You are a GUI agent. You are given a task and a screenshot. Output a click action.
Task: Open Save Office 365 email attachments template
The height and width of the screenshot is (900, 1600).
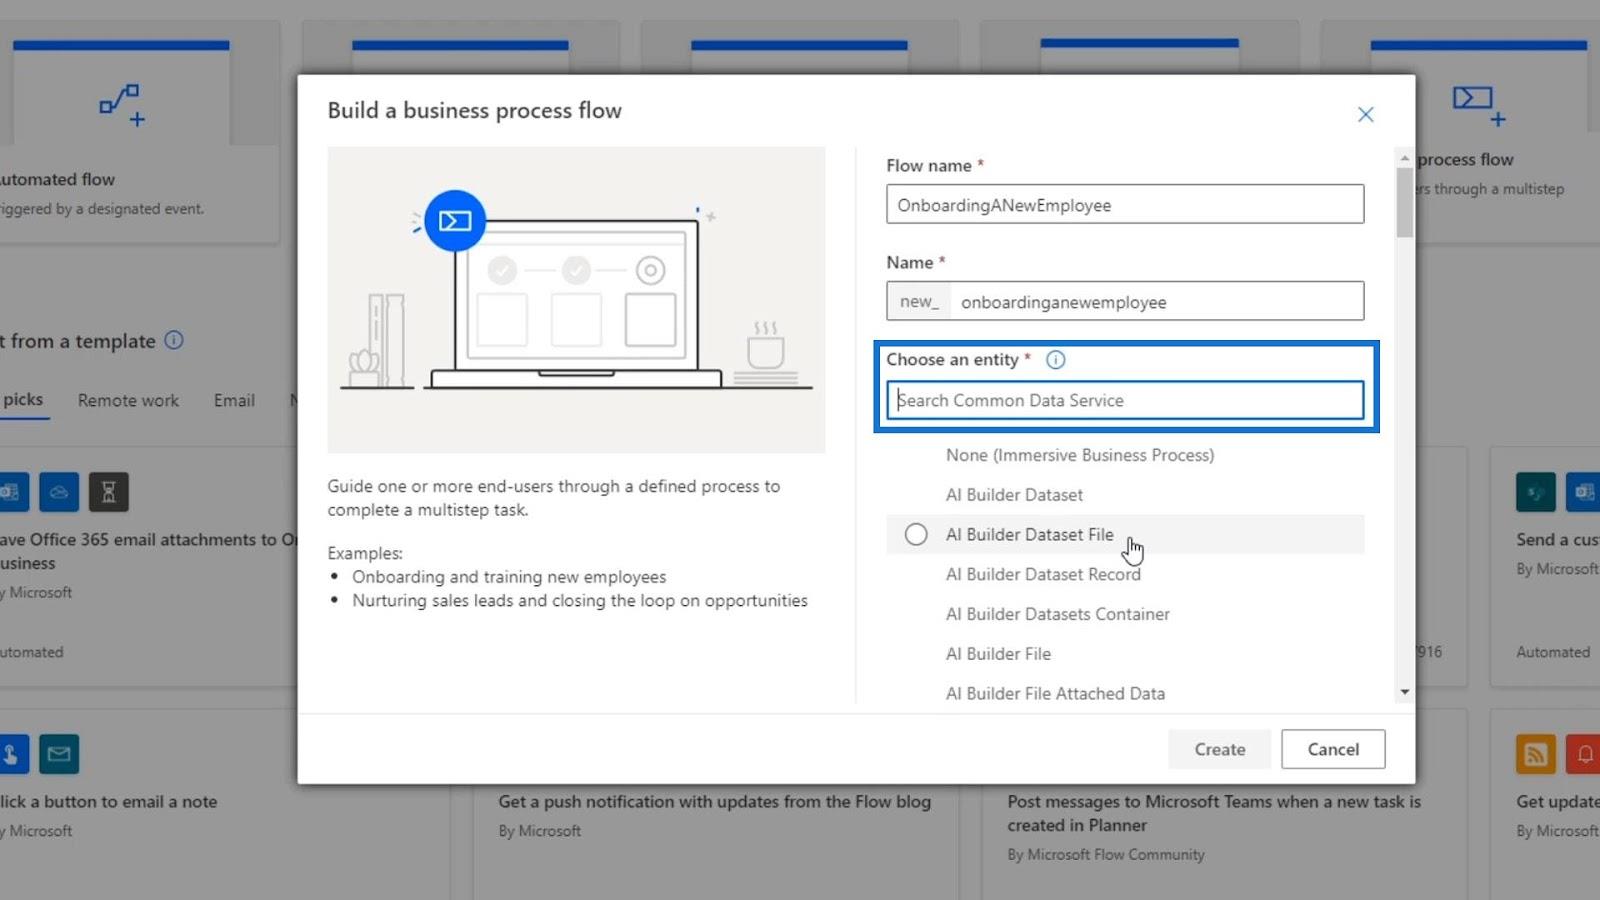tap(148, 551)
